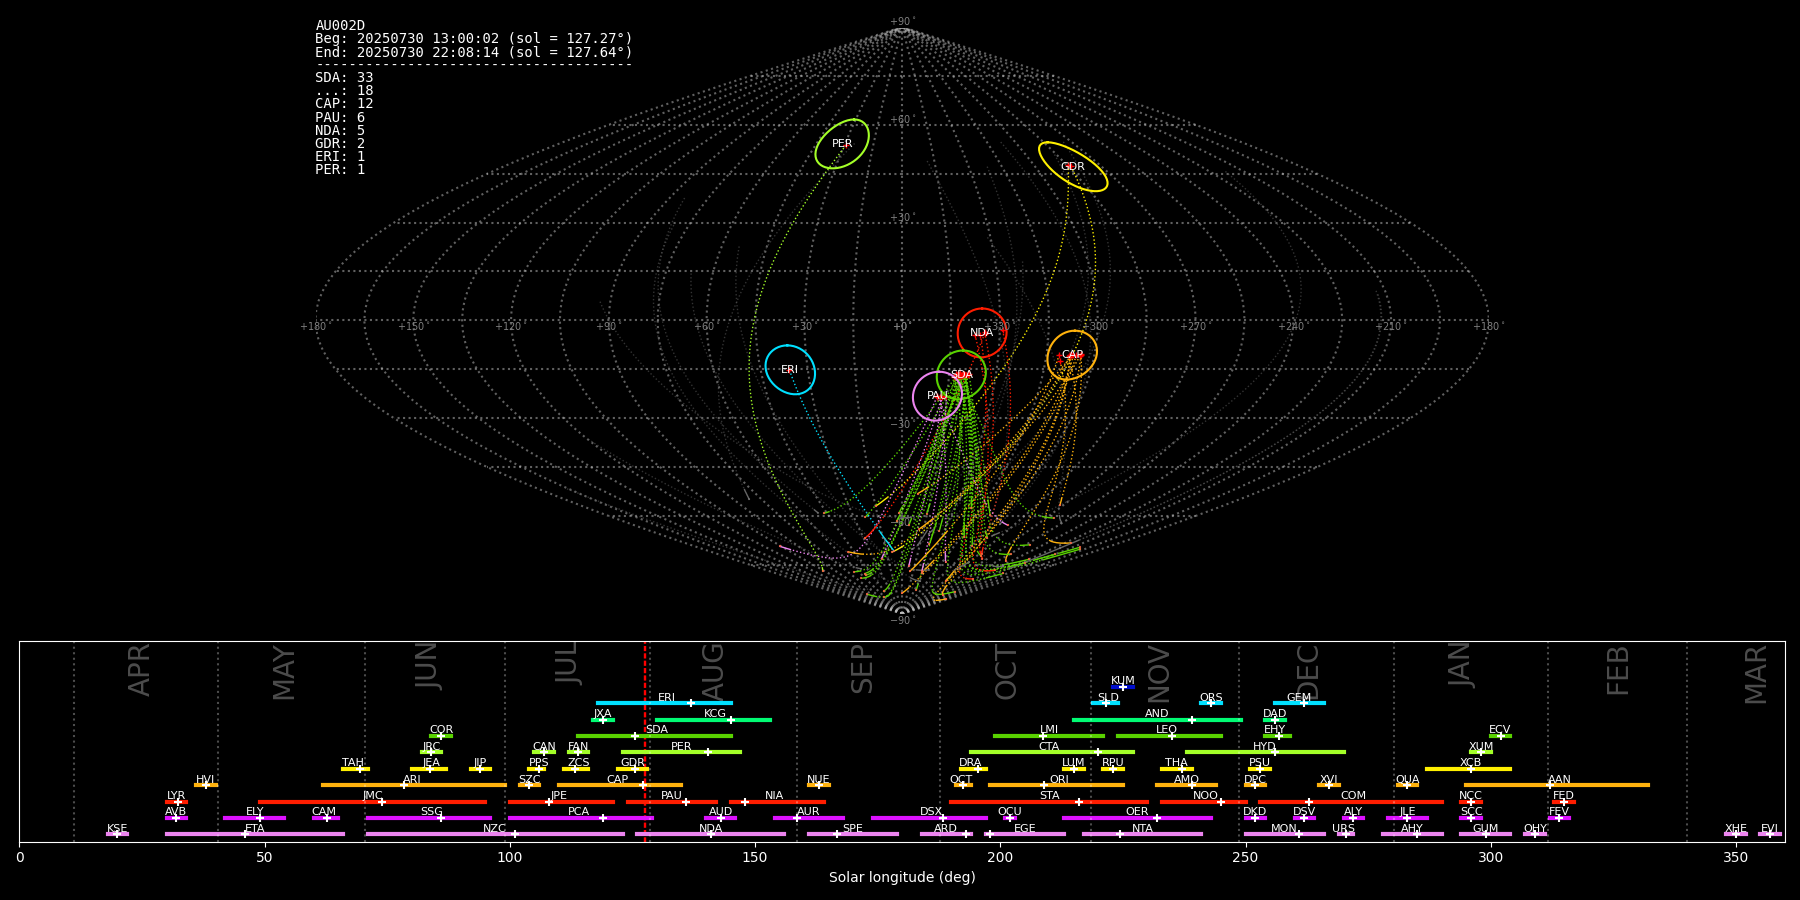The image size is (1800, 900).
Task: Select the red JMC shower bar
Action: pos(373,802)
